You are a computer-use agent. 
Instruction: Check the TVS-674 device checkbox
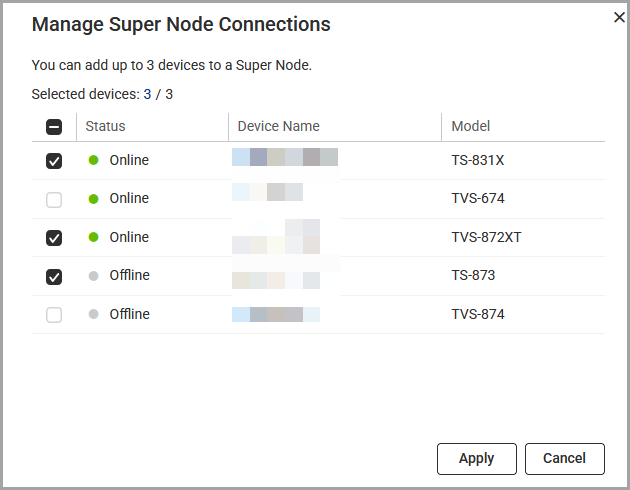click(x=54, y=200)
